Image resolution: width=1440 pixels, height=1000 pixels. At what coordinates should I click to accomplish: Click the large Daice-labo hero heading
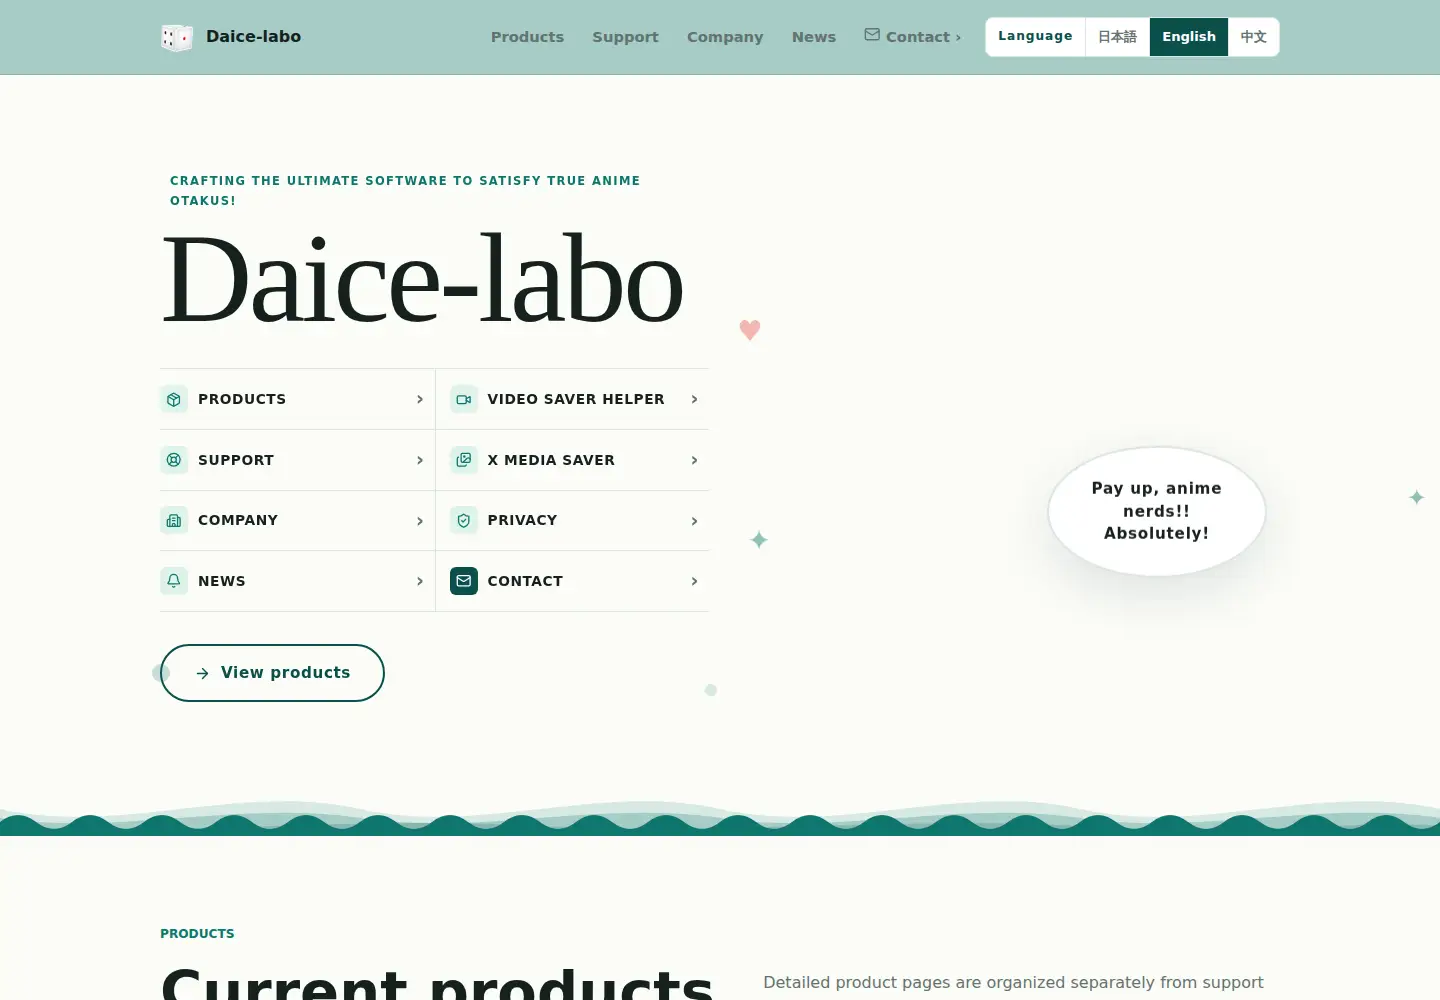[x=422, y=280]
